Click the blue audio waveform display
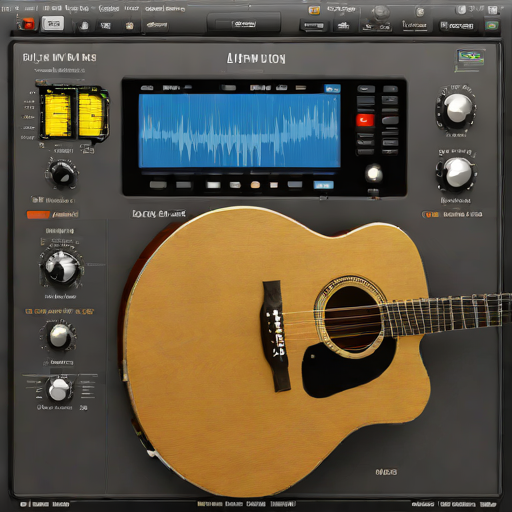Screen dimensions: 512x512 240,130
